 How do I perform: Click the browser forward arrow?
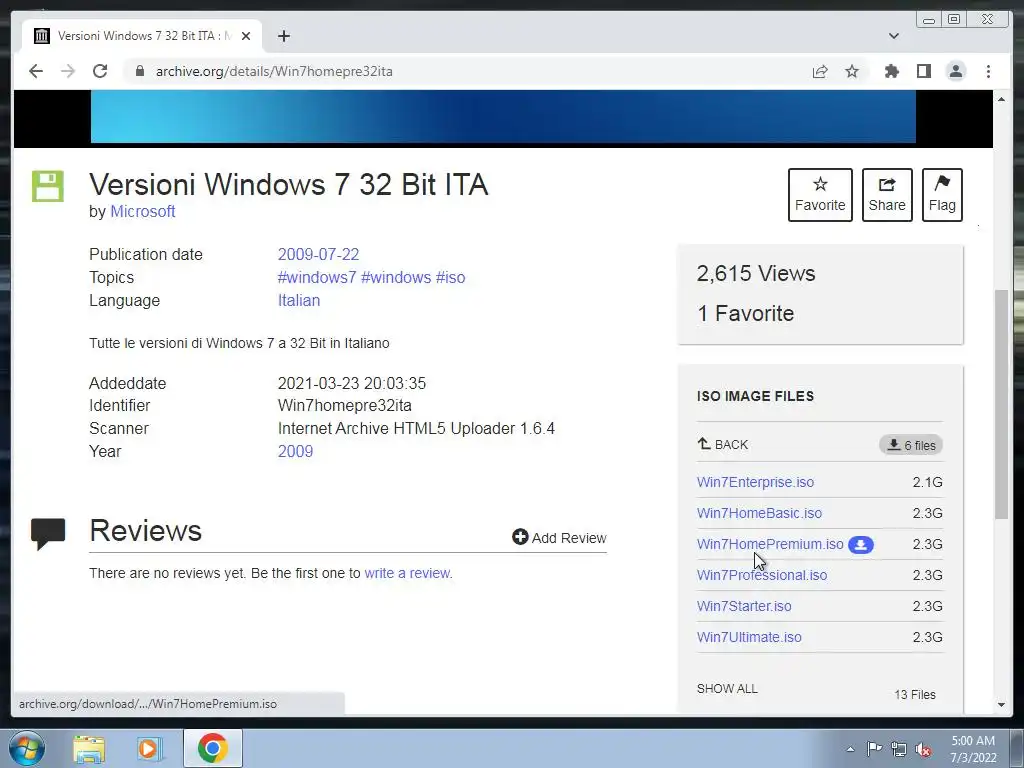(68, 71)
